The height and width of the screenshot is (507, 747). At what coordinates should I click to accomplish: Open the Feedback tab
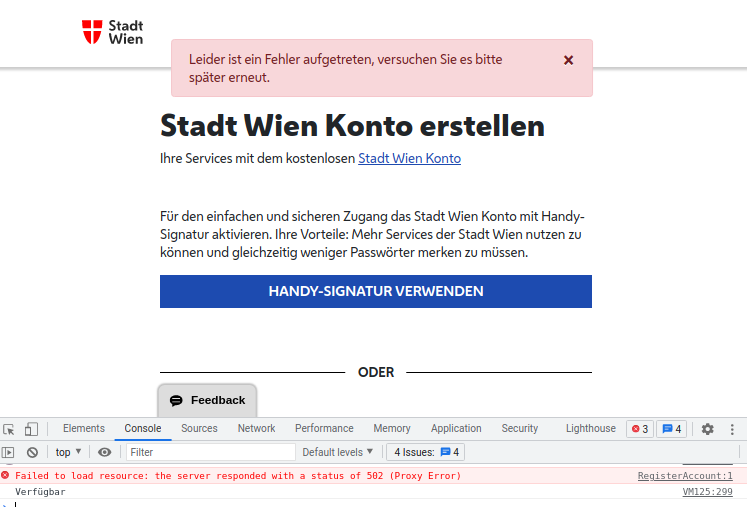[207, 400]
